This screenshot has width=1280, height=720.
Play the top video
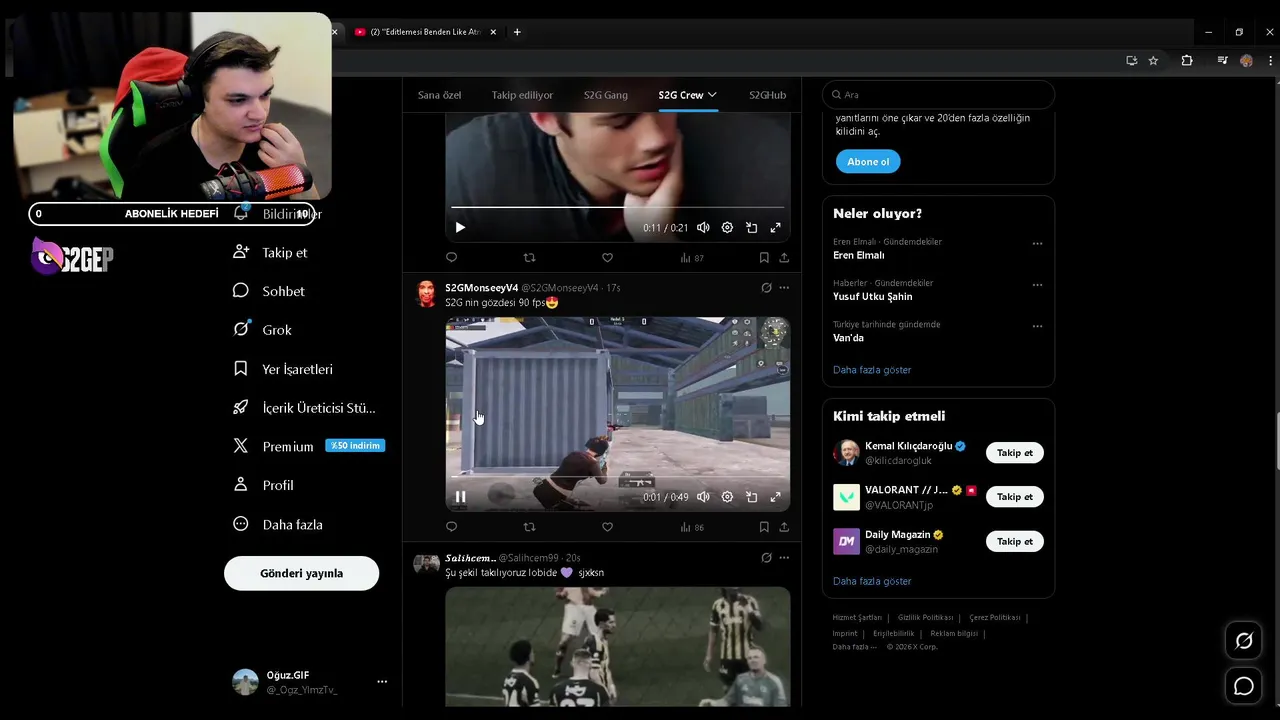point(460,228)
